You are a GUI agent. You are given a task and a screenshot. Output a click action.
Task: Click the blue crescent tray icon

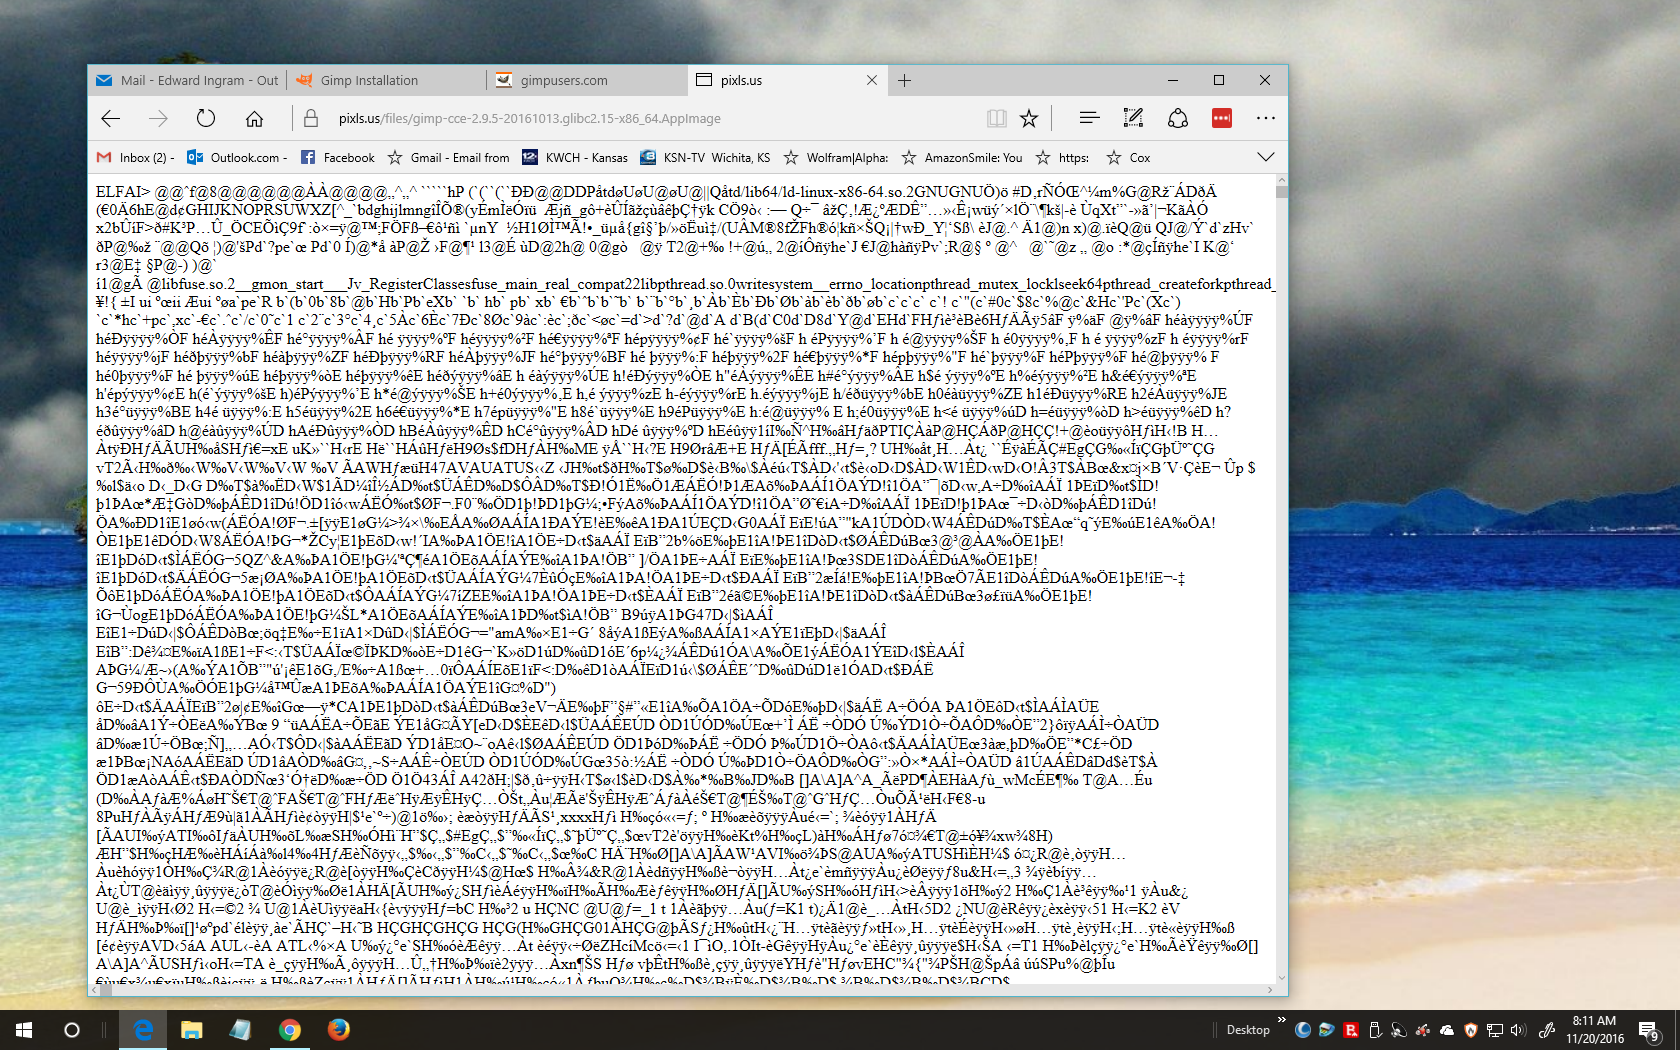point(1302,1030)
